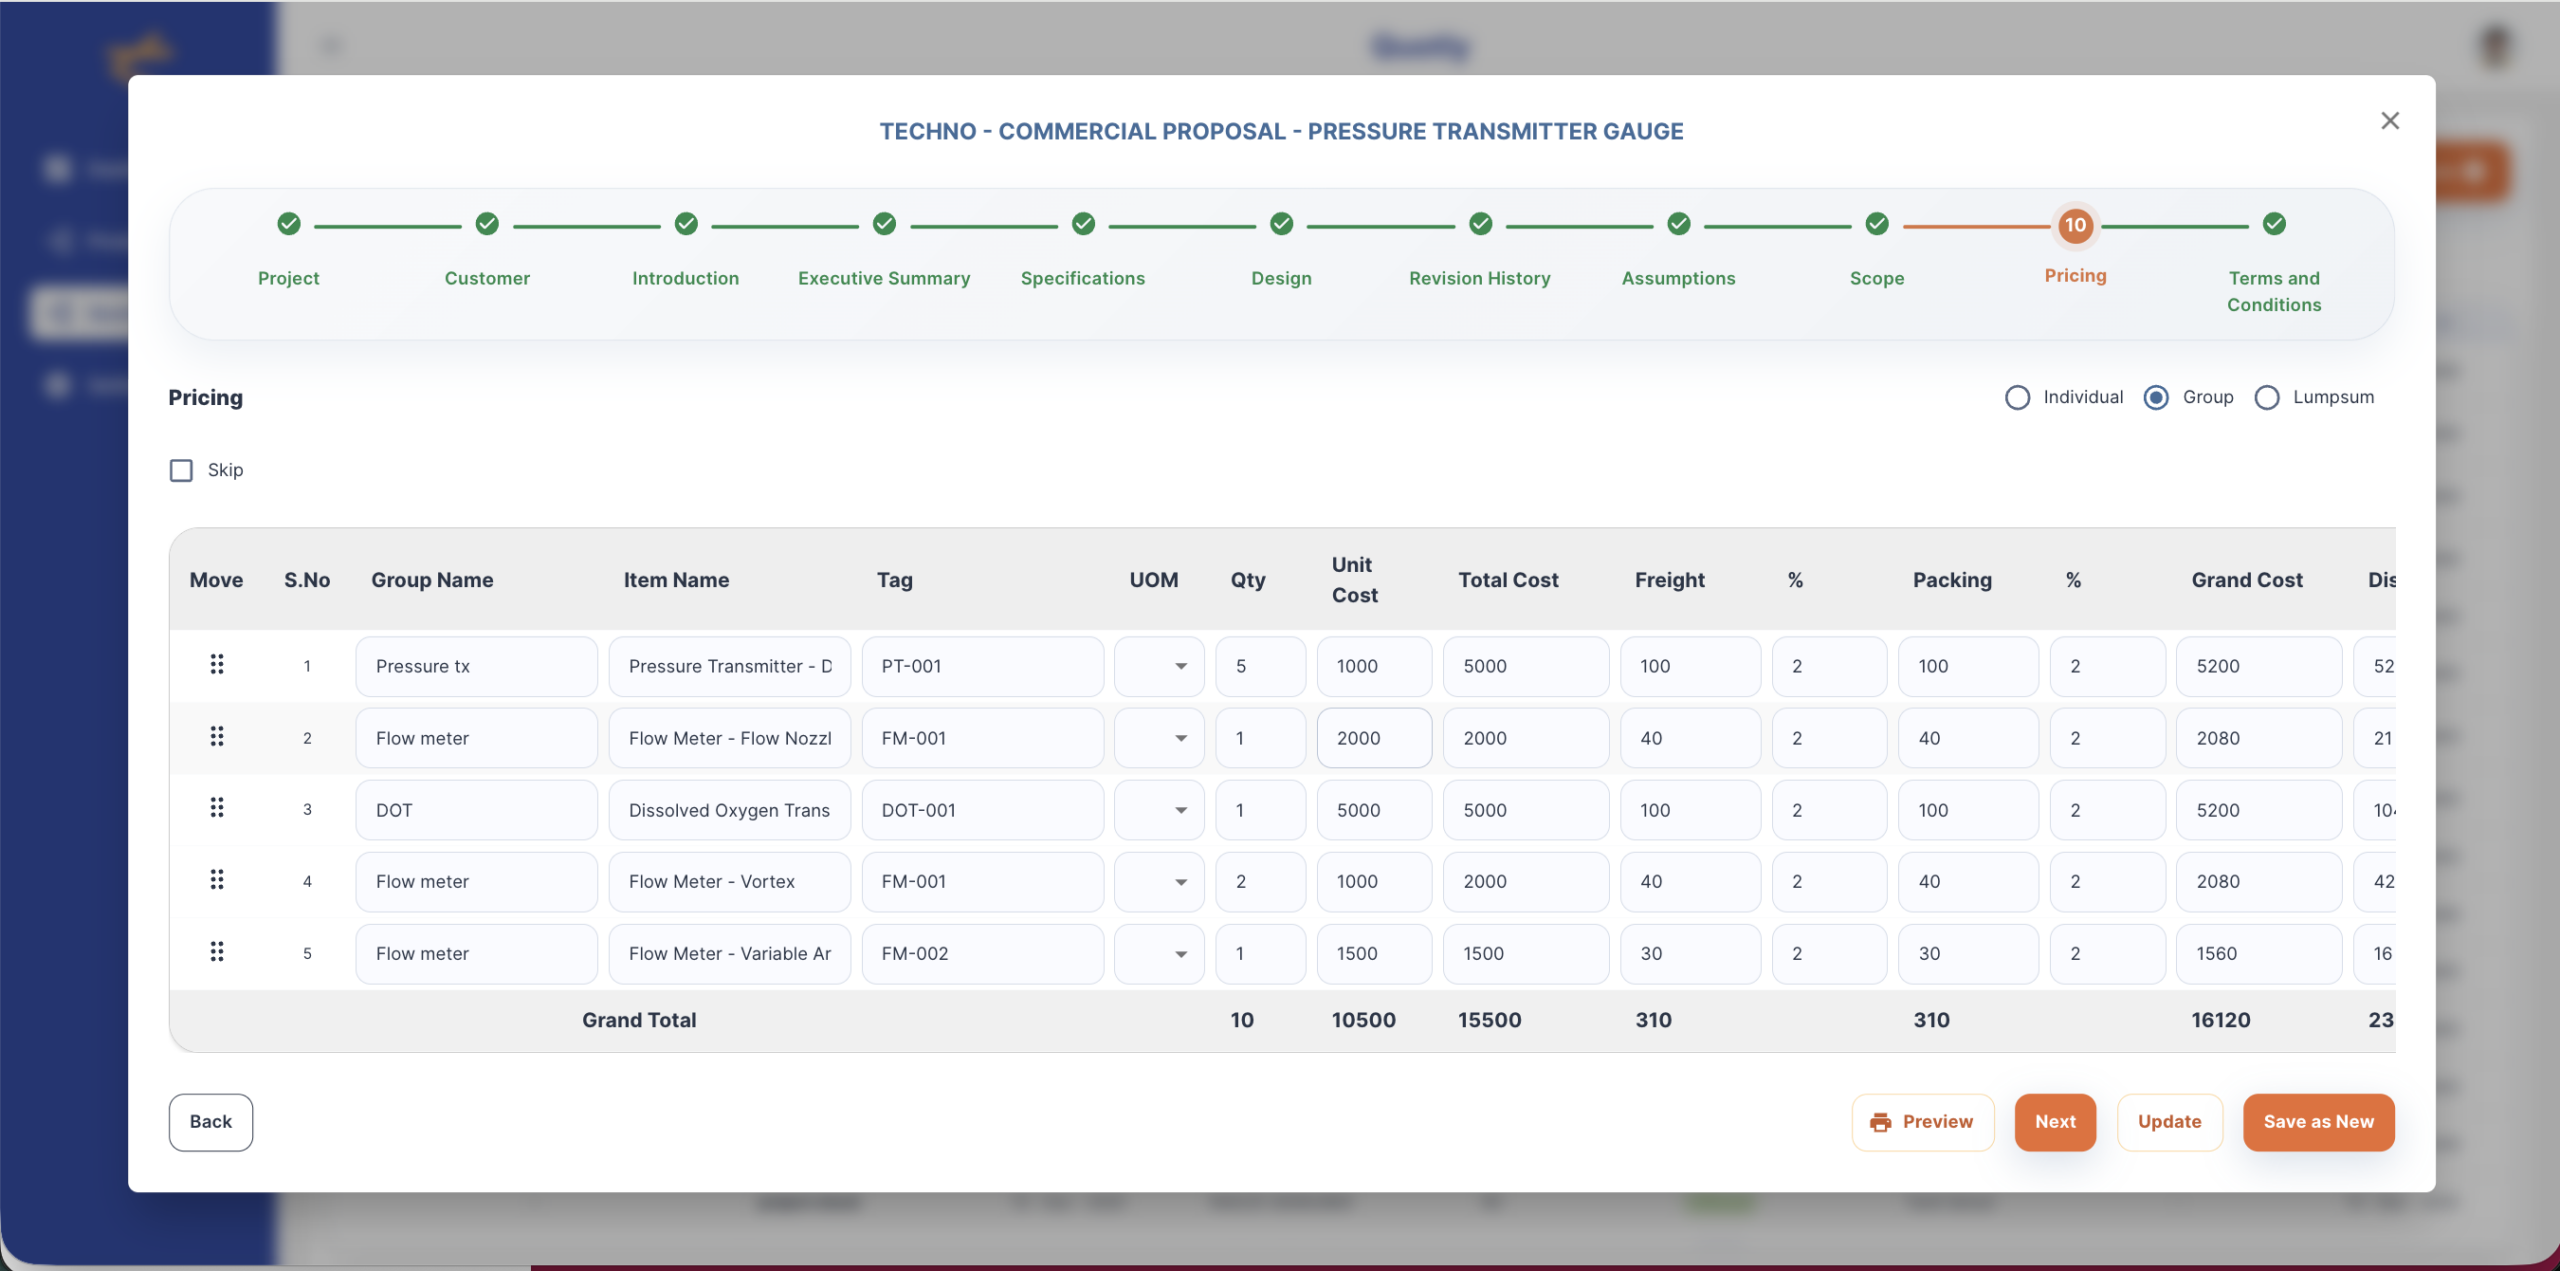Click the Back button

coord(211,1122)
